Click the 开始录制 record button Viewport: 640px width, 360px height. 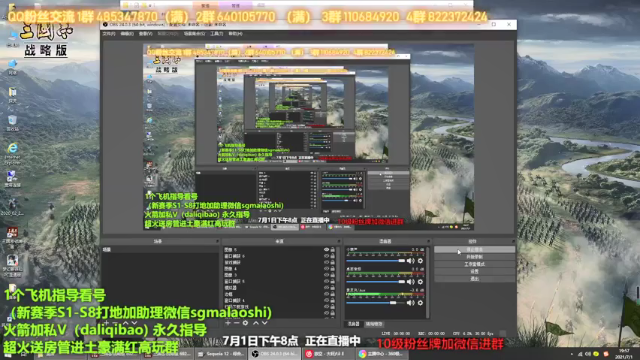pyautogui.click(x=474, y=257)
